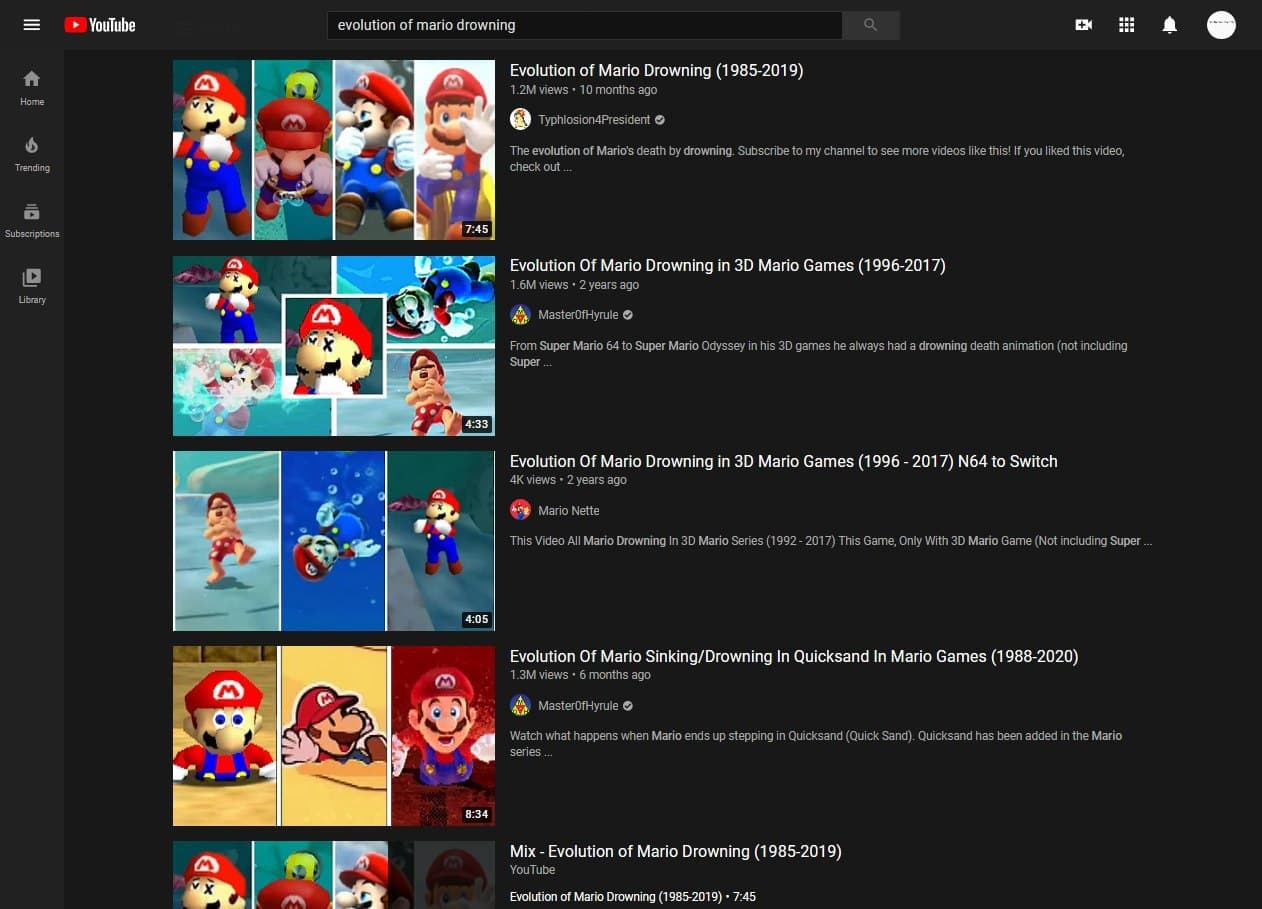Image resolution: width=1262 pixels, height=909 pixels.
Task: Click 'YouTube' label under the Mix title
Action: pos(532,870)
